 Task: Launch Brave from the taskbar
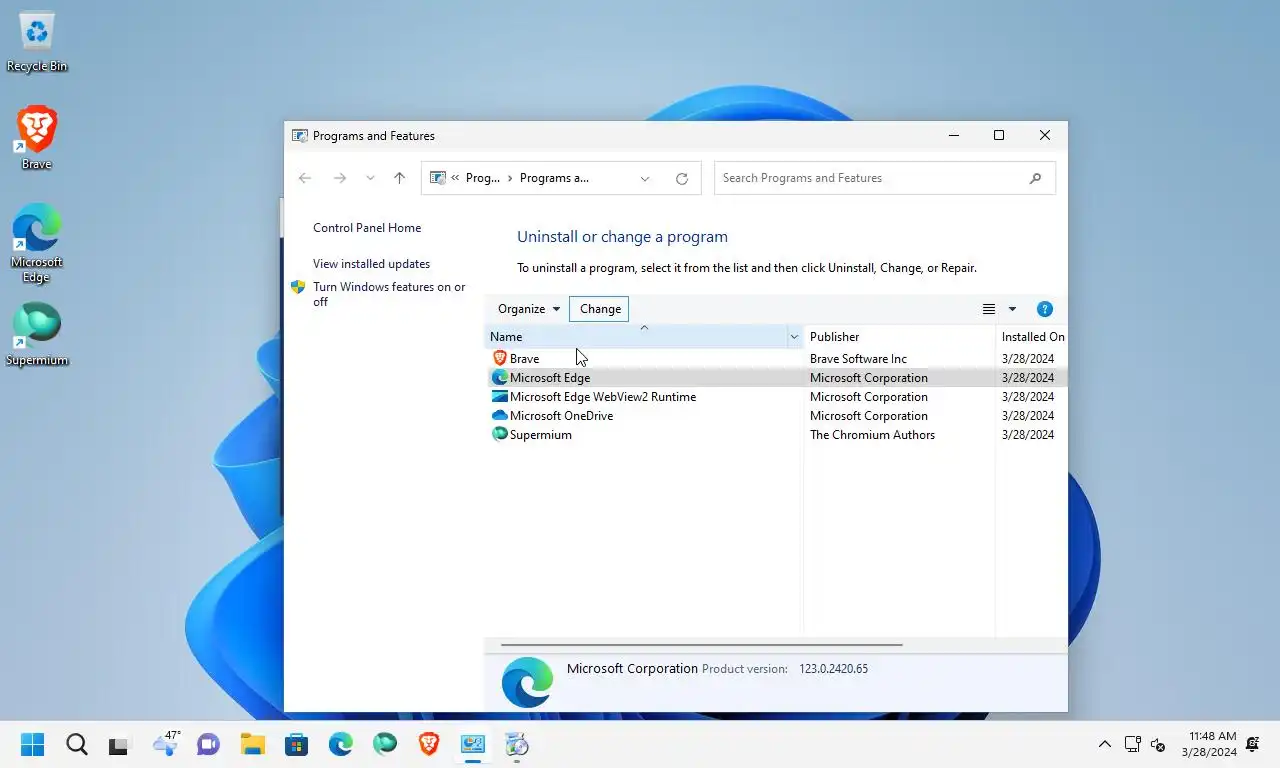tap(429, 744)
